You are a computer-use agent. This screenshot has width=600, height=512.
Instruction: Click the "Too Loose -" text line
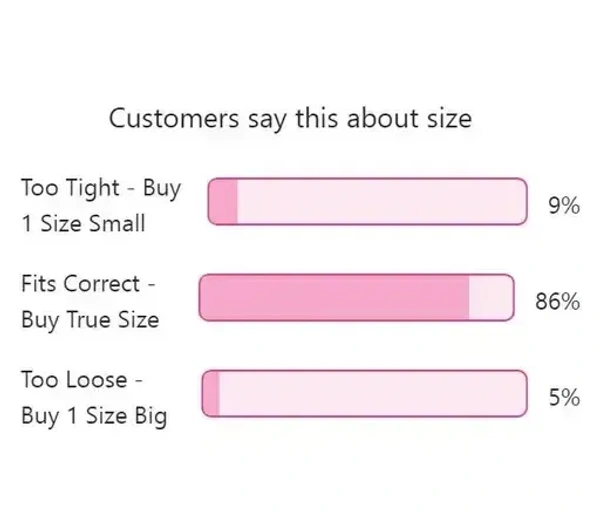(x=82, y=380)
